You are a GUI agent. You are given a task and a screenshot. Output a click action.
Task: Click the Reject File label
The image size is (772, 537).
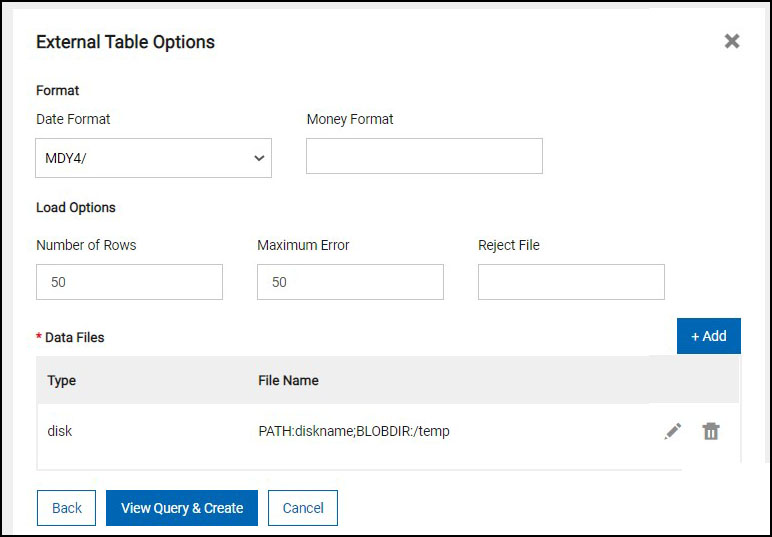(x=509, y=245)
